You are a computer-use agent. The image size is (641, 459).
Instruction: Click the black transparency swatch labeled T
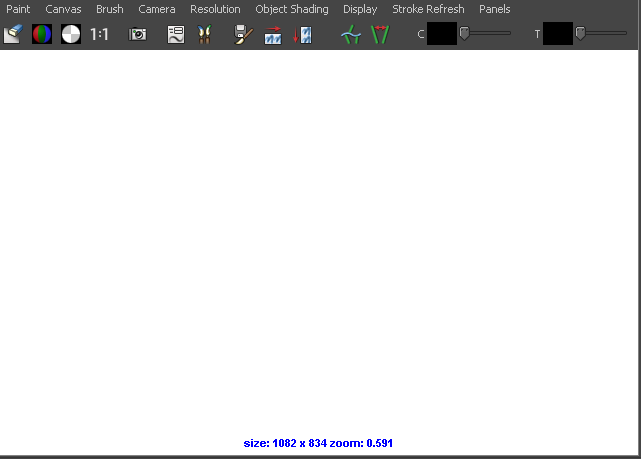pos(558,34)
